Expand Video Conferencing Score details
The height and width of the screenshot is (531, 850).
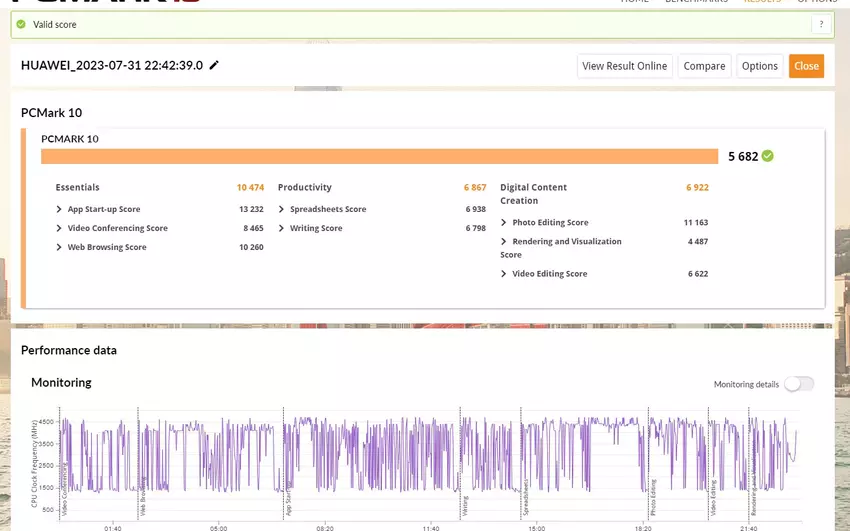[x=60, y=229]
